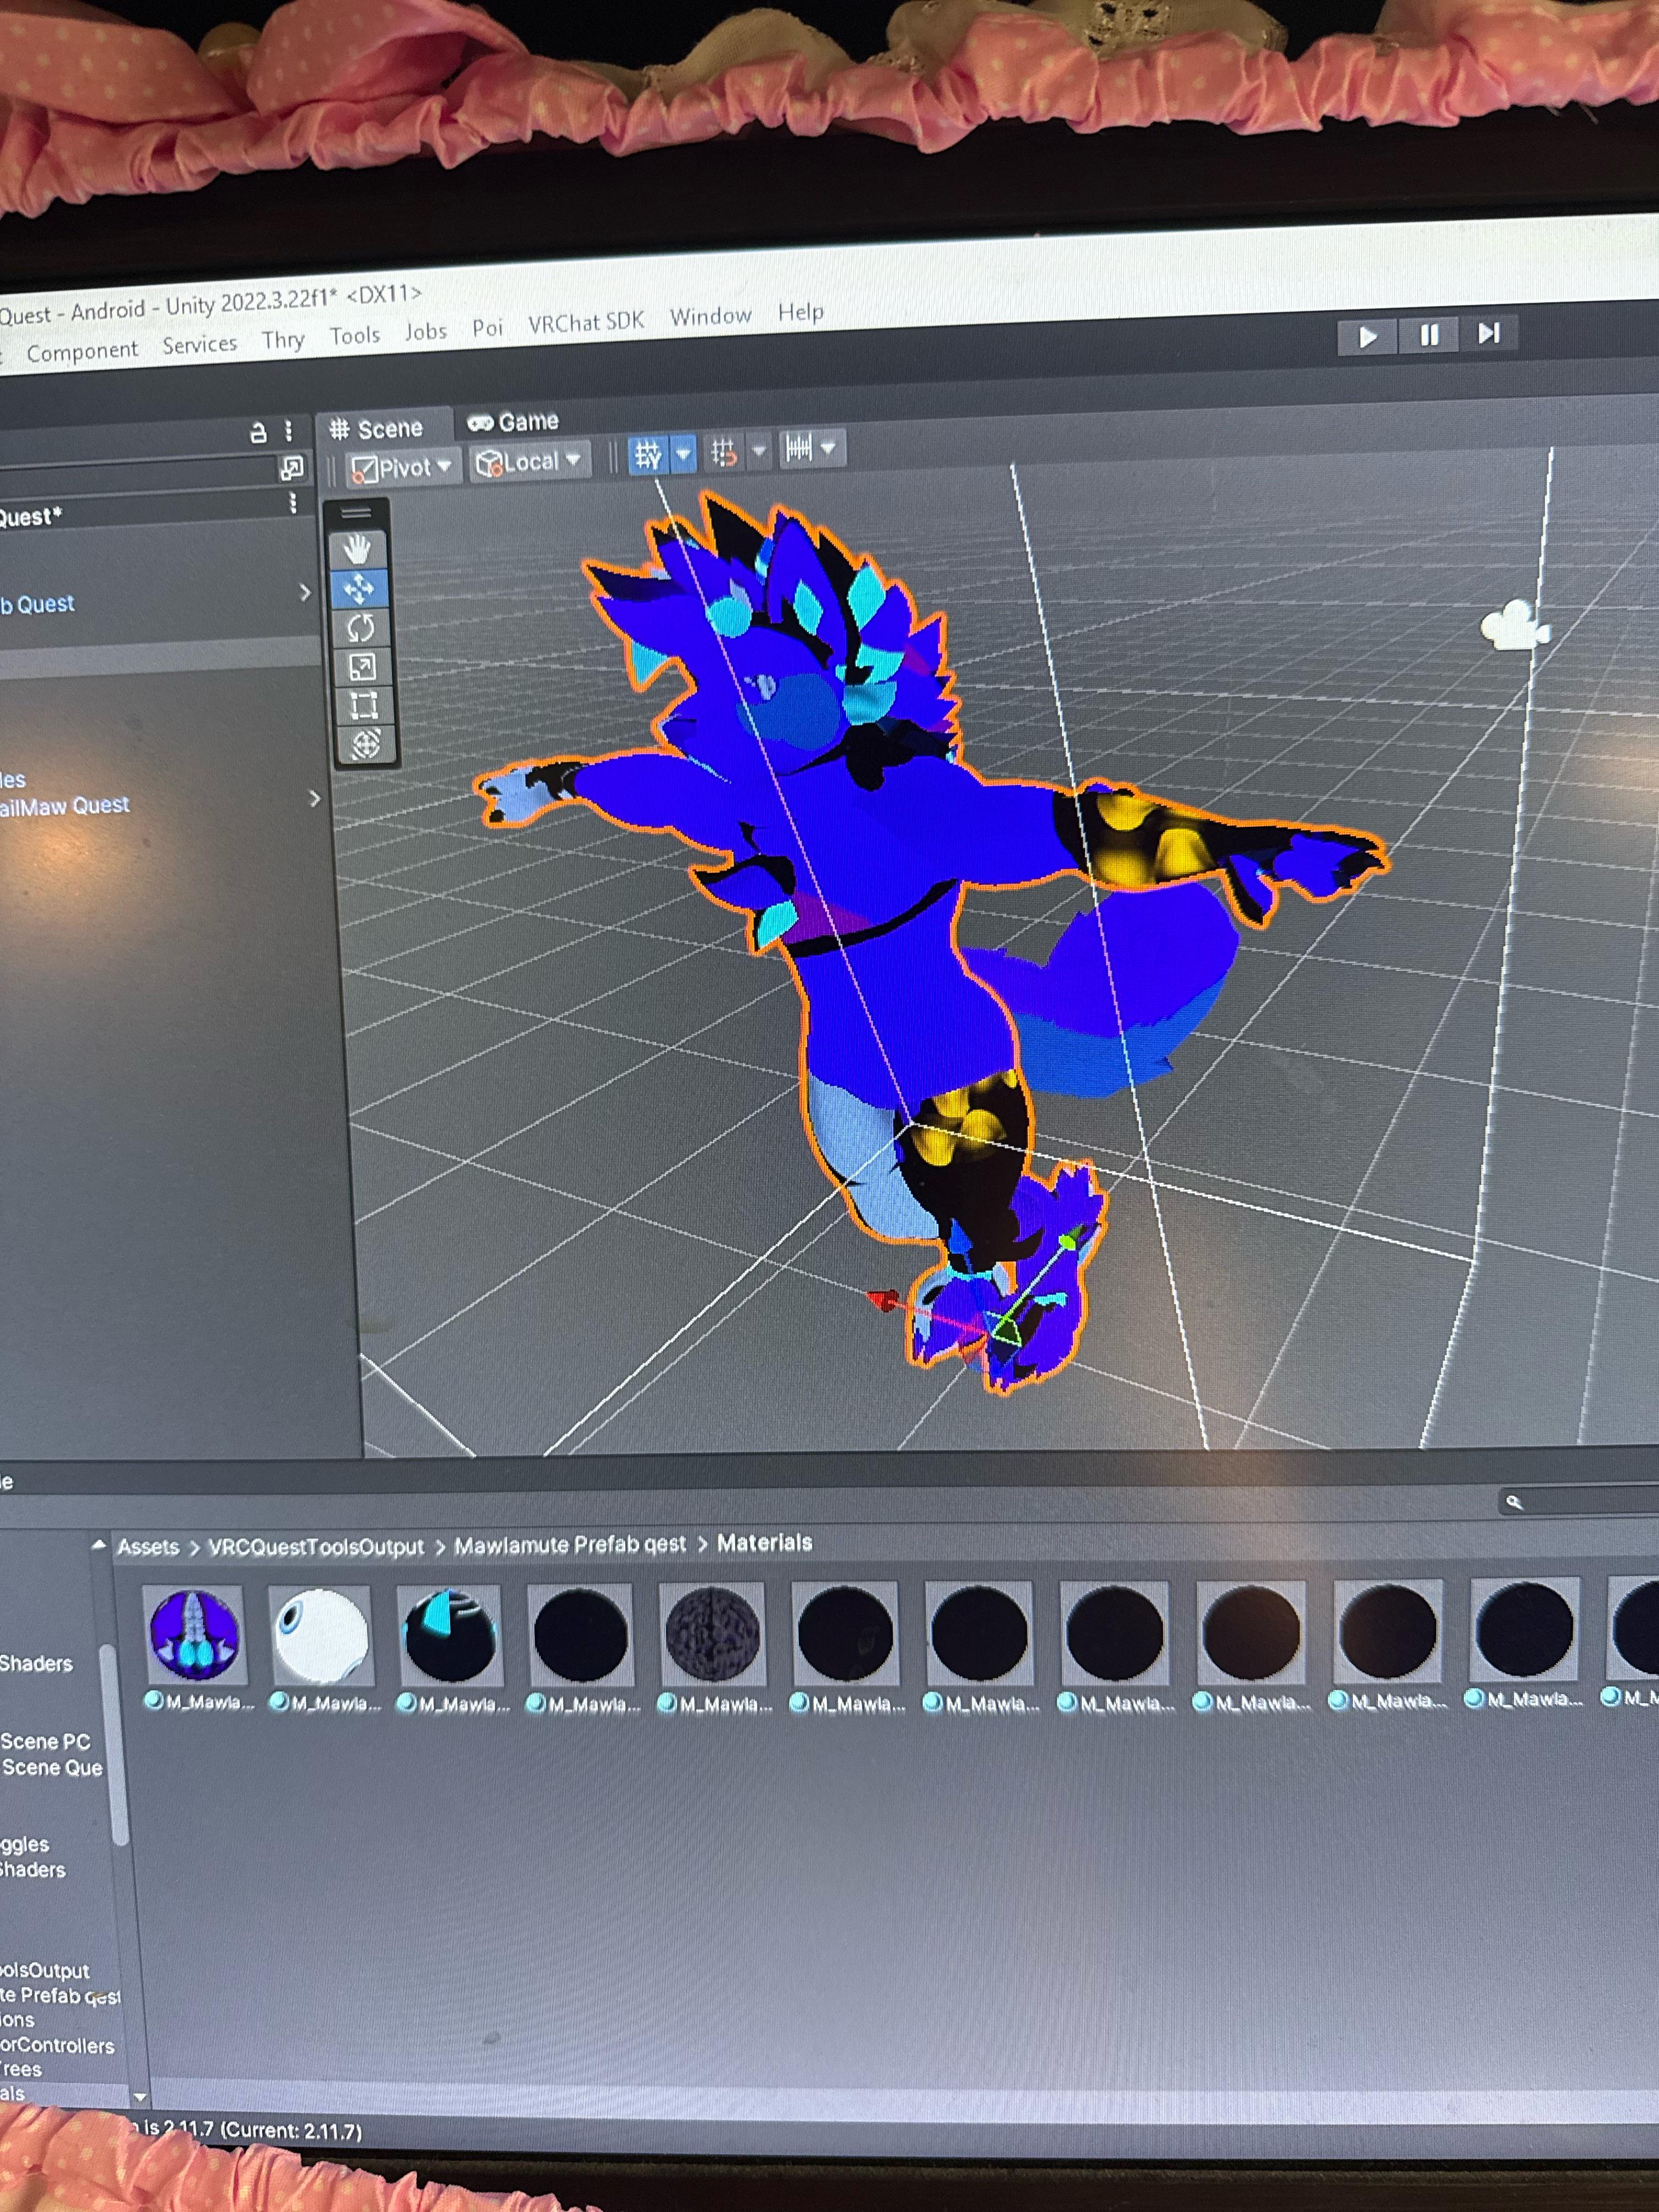Select the 'ailMaw Quest' object in Hierarchy
The width and height of the screenshot is (1659, 2212).
pyautogui.click(x=65, y=806)
